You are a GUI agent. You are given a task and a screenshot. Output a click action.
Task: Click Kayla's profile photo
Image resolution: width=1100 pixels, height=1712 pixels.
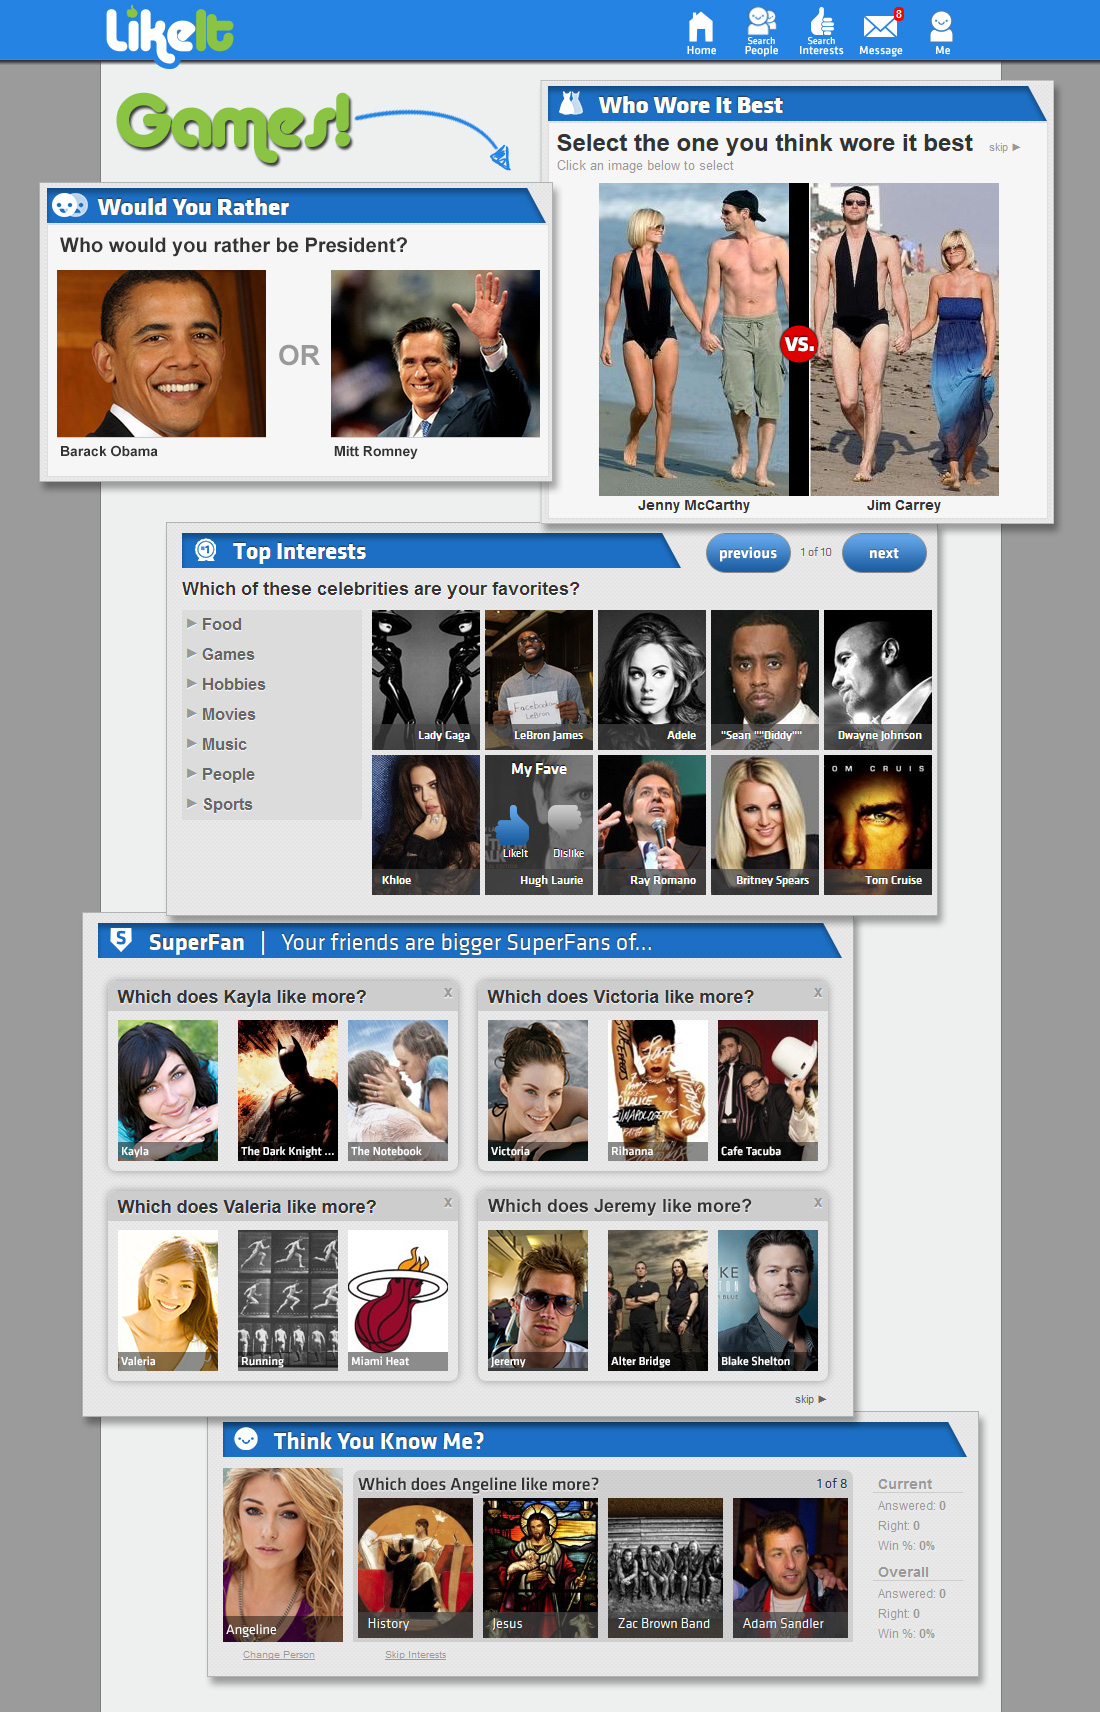coord(168,1090)
